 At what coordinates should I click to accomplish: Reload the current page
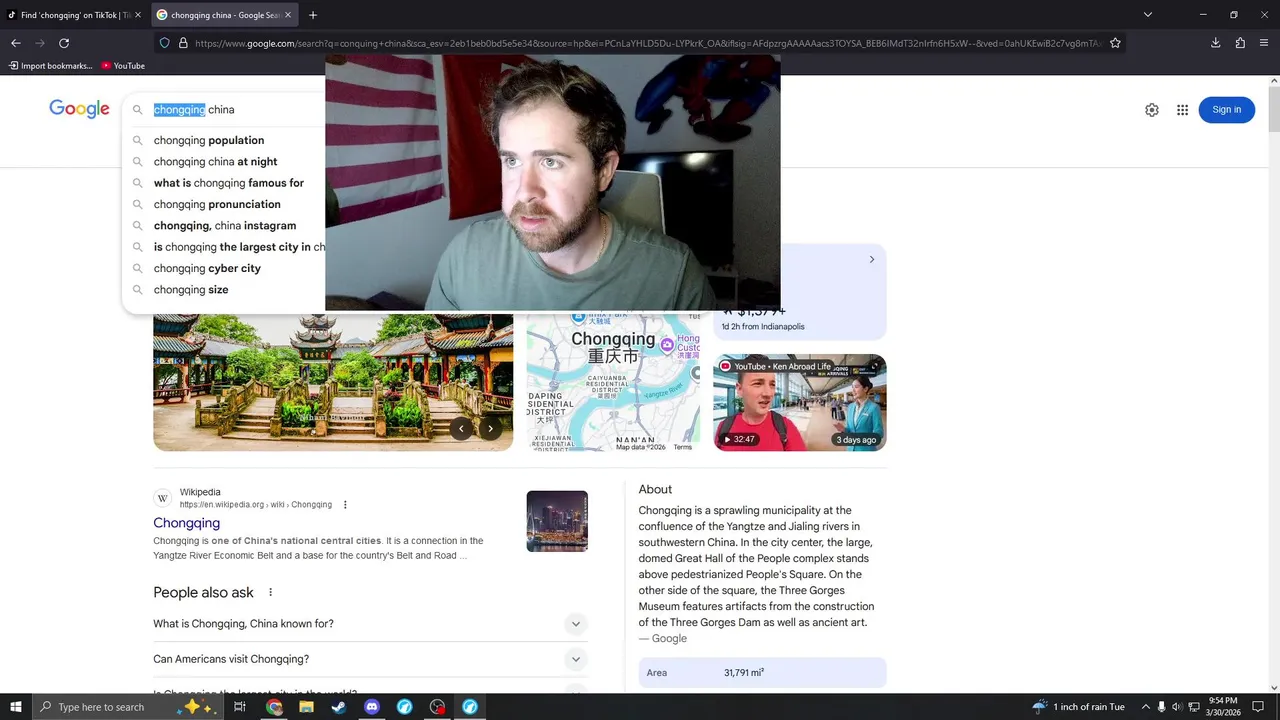[x=64, y=43]
